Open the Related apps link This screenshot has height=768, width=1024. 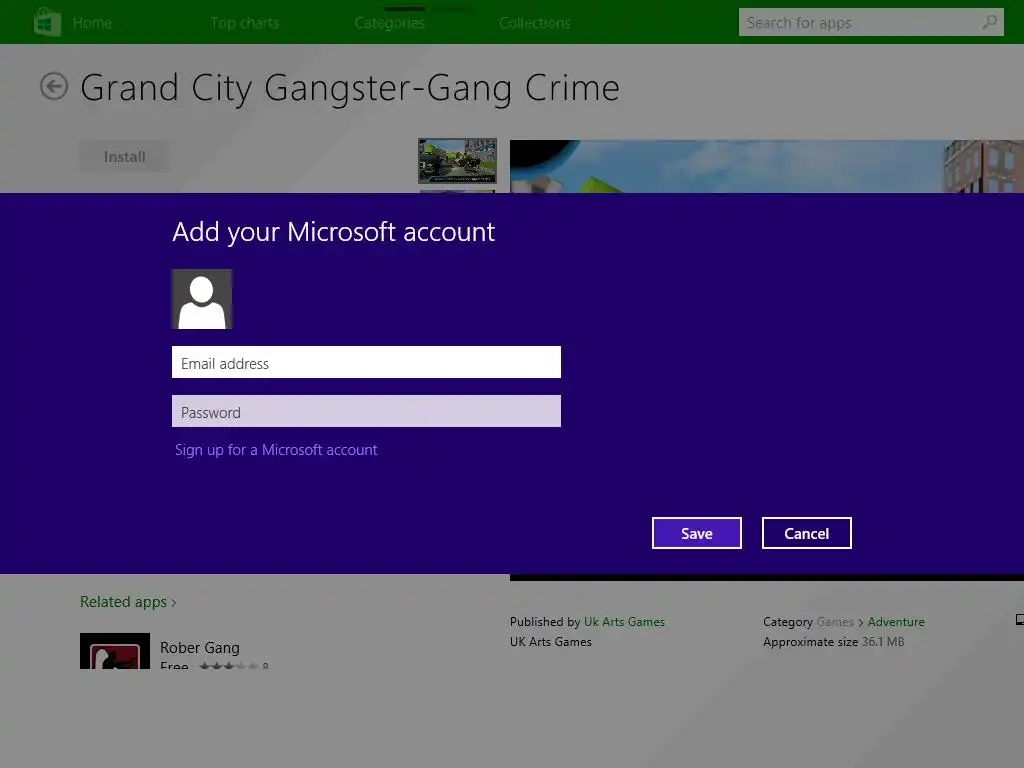pyautogui.click(x=128, y=601)
